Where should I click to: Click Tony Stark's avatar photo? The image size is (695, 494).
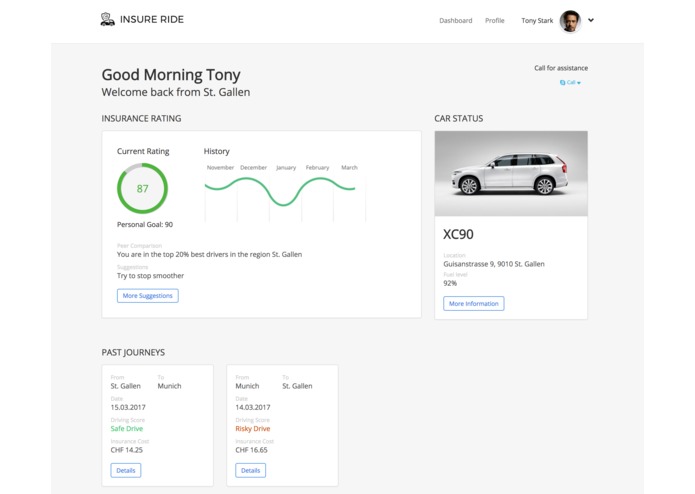(x=570, y=21)
